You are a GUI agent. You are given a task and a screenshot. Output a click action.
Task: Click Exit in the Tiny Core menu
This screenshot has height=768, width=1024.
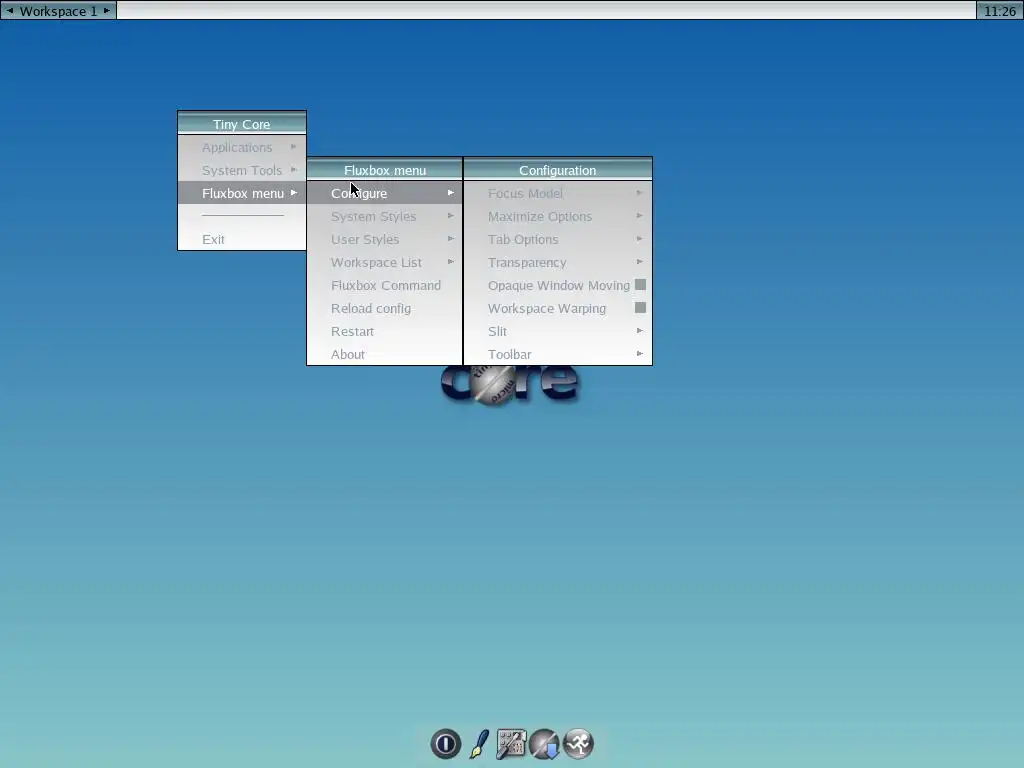click(242, 239)
